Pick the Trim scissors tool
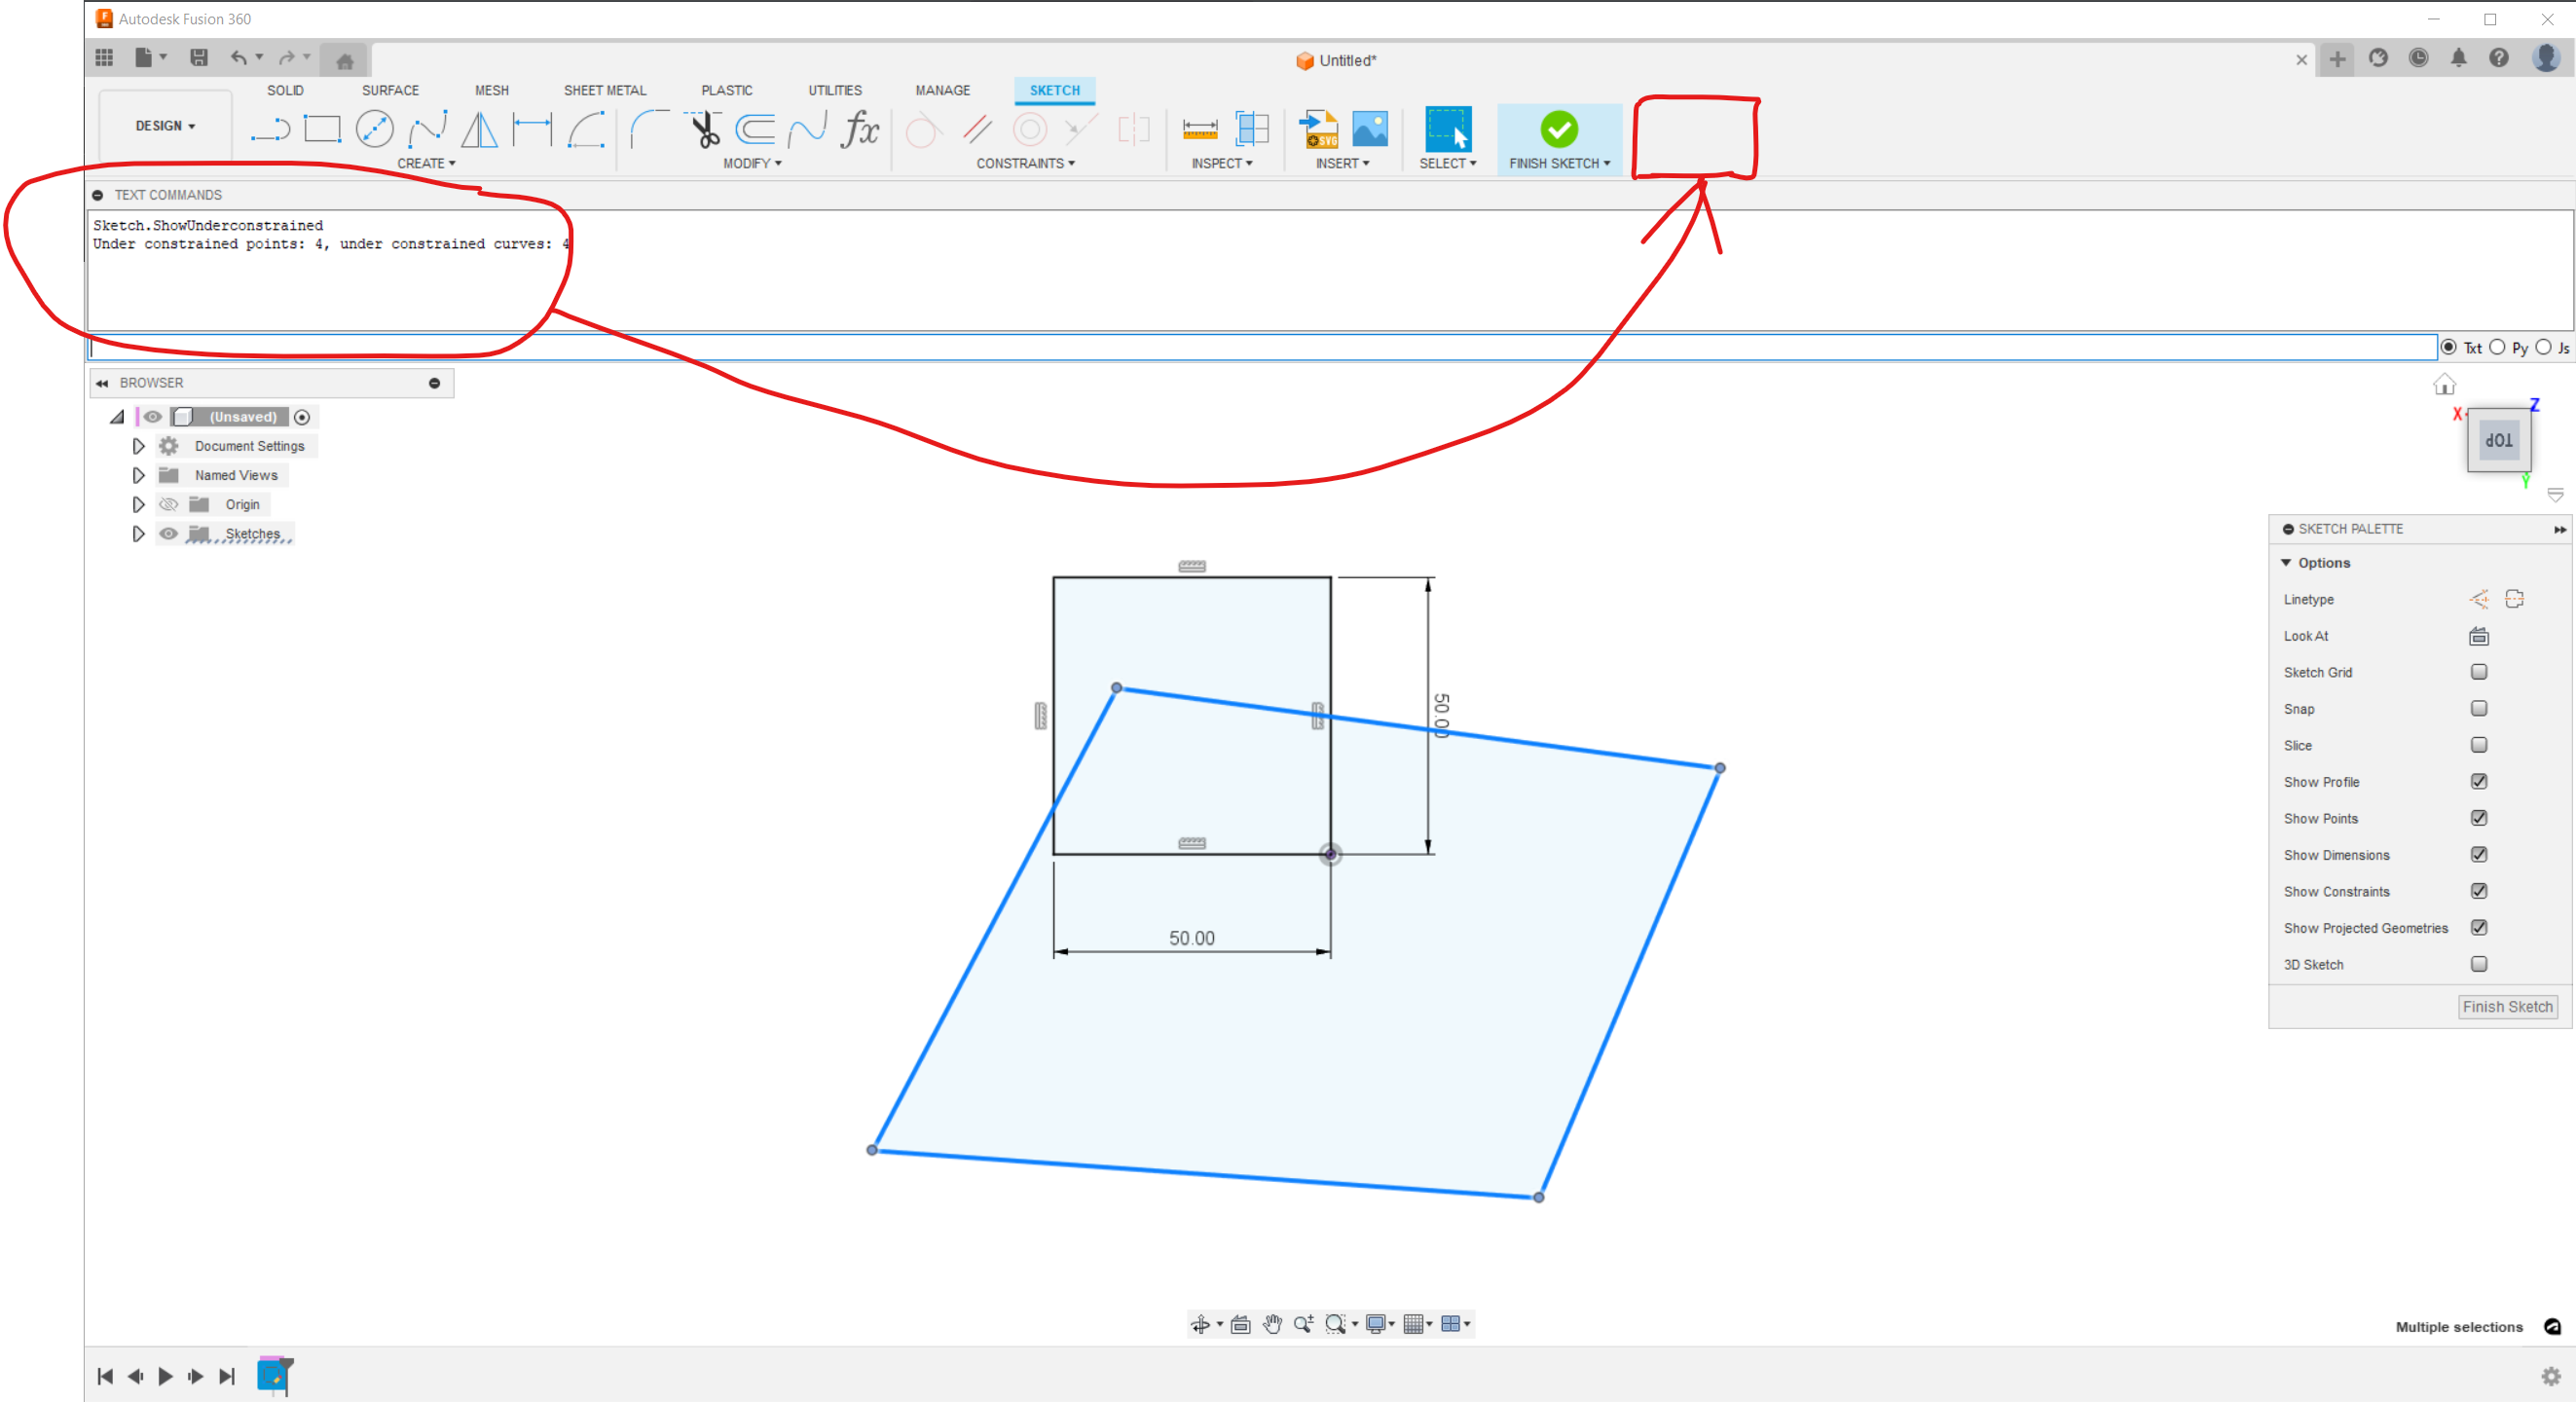Image resolution: width=2576 pixels, height=1402 pixels. [x=705, y=129]
